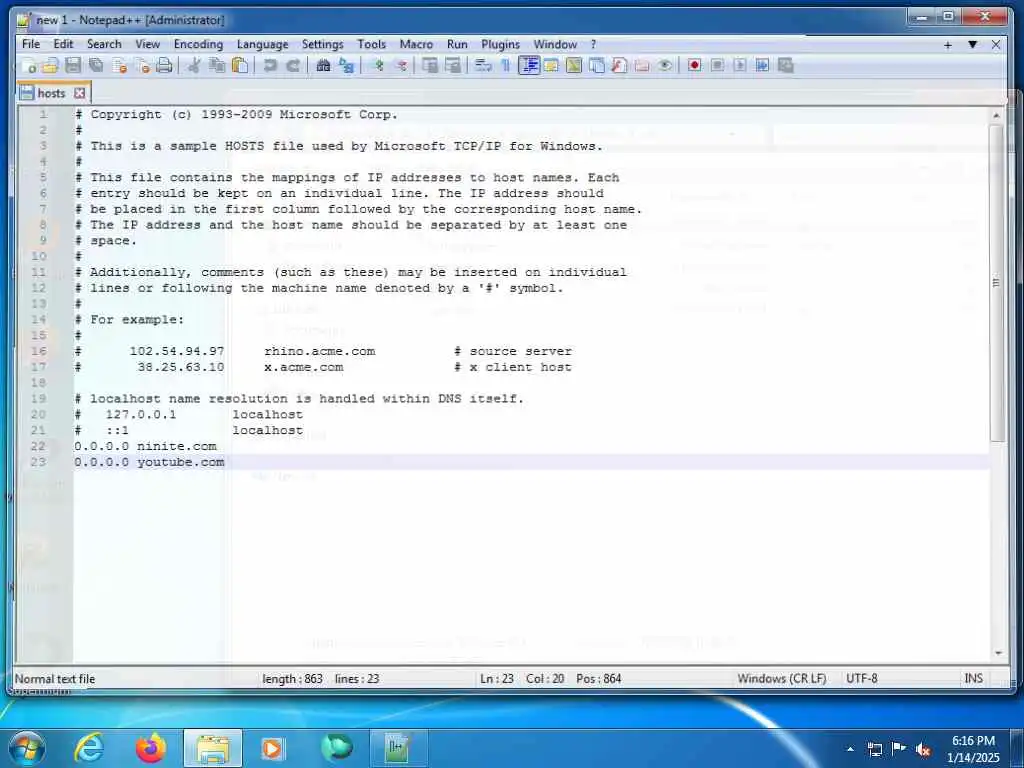This screenshot has width=1024, height=768.
Task: Save the file with the floppy icon
Action: pos(73,65)
